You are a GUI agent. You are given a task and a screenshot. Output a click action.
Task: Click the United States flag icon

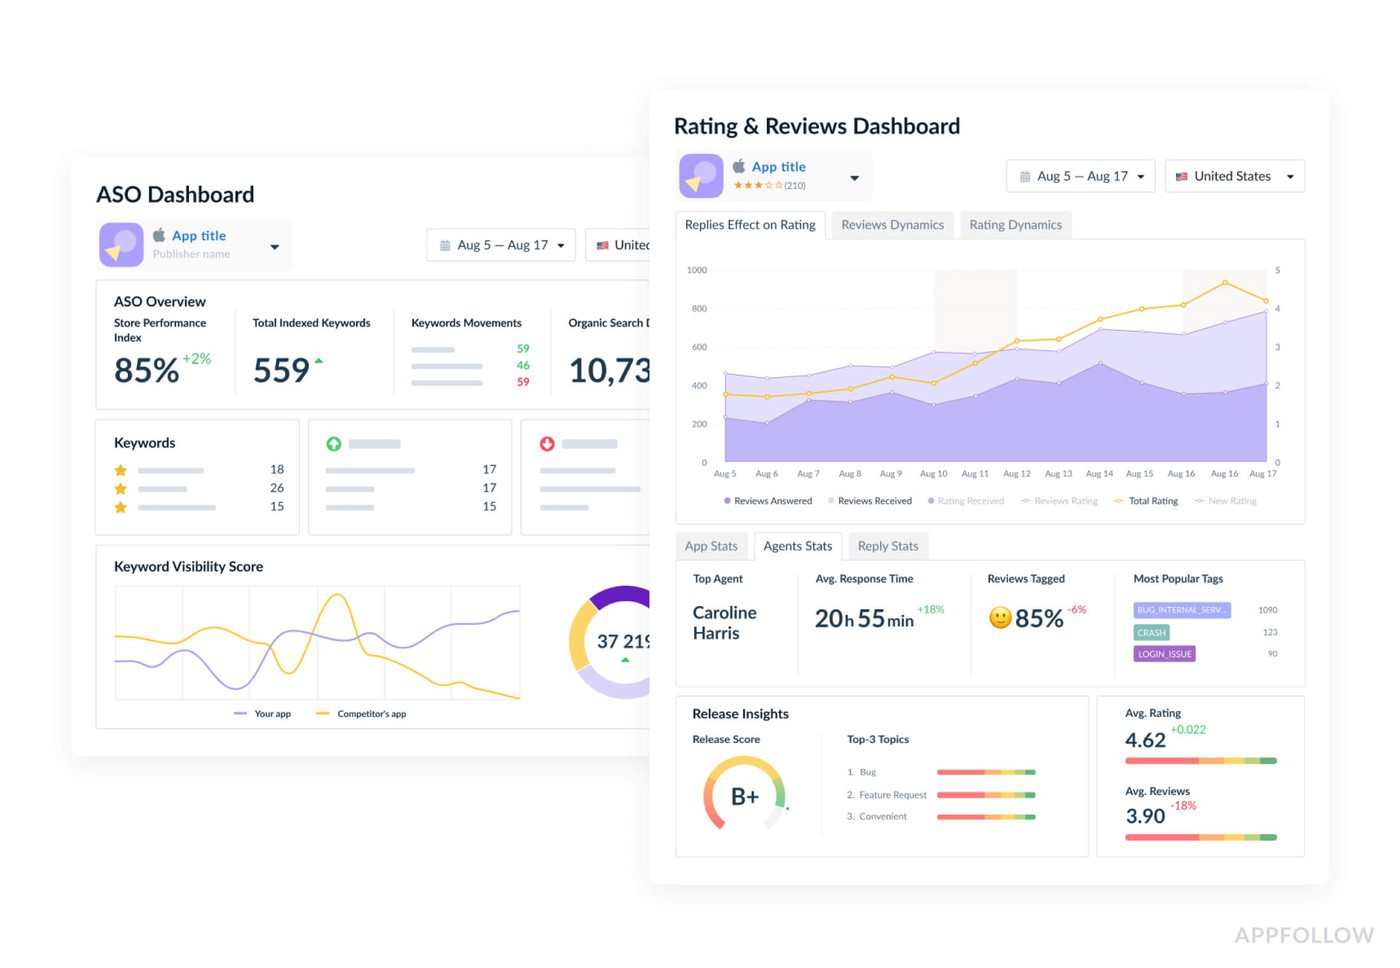[x=1182, y=177]
